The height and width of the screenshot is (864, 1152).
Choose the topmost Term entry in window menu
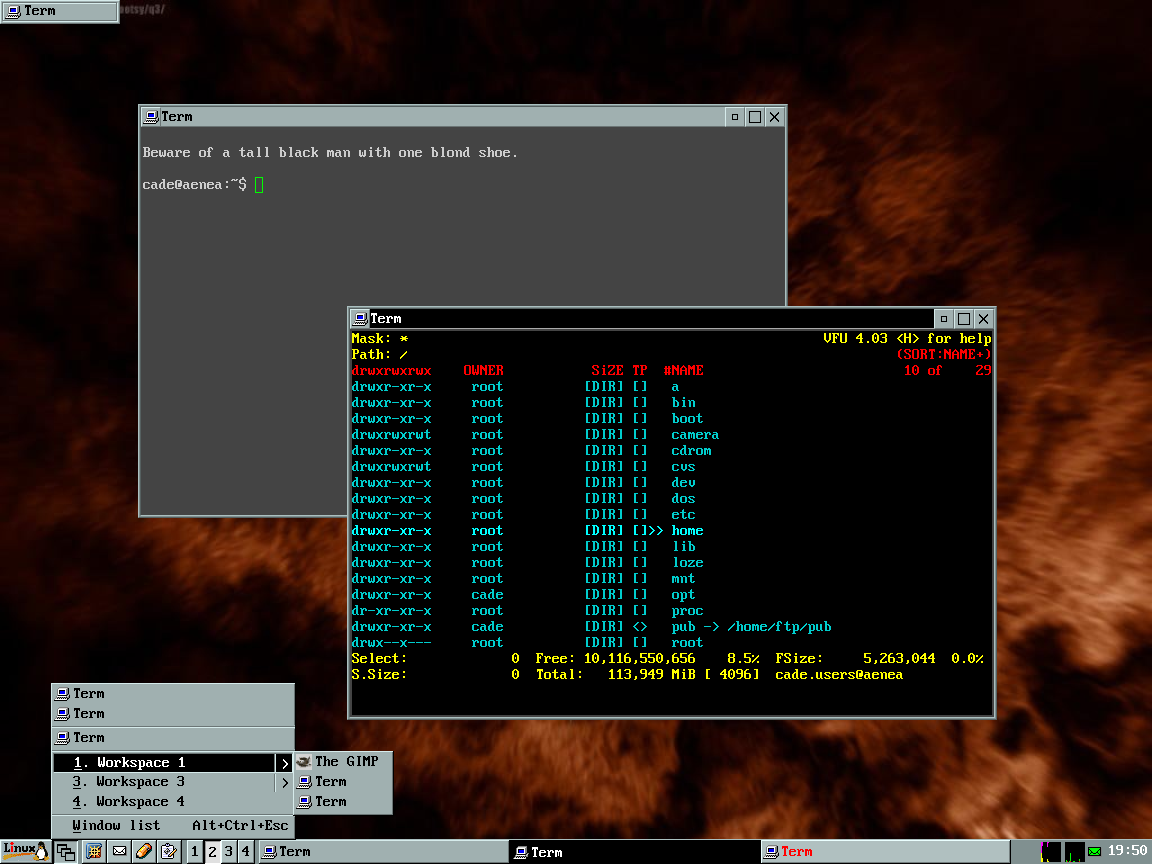click(173, 694)
